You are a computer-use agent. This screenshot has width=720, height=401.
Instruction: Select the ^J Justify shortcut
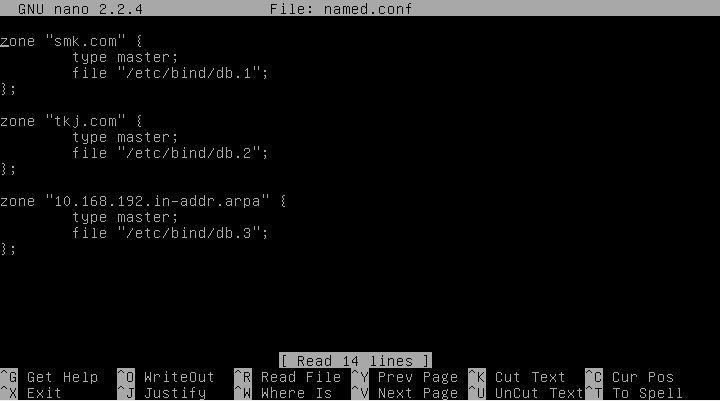pyautogui.click(x=162, y=393)
